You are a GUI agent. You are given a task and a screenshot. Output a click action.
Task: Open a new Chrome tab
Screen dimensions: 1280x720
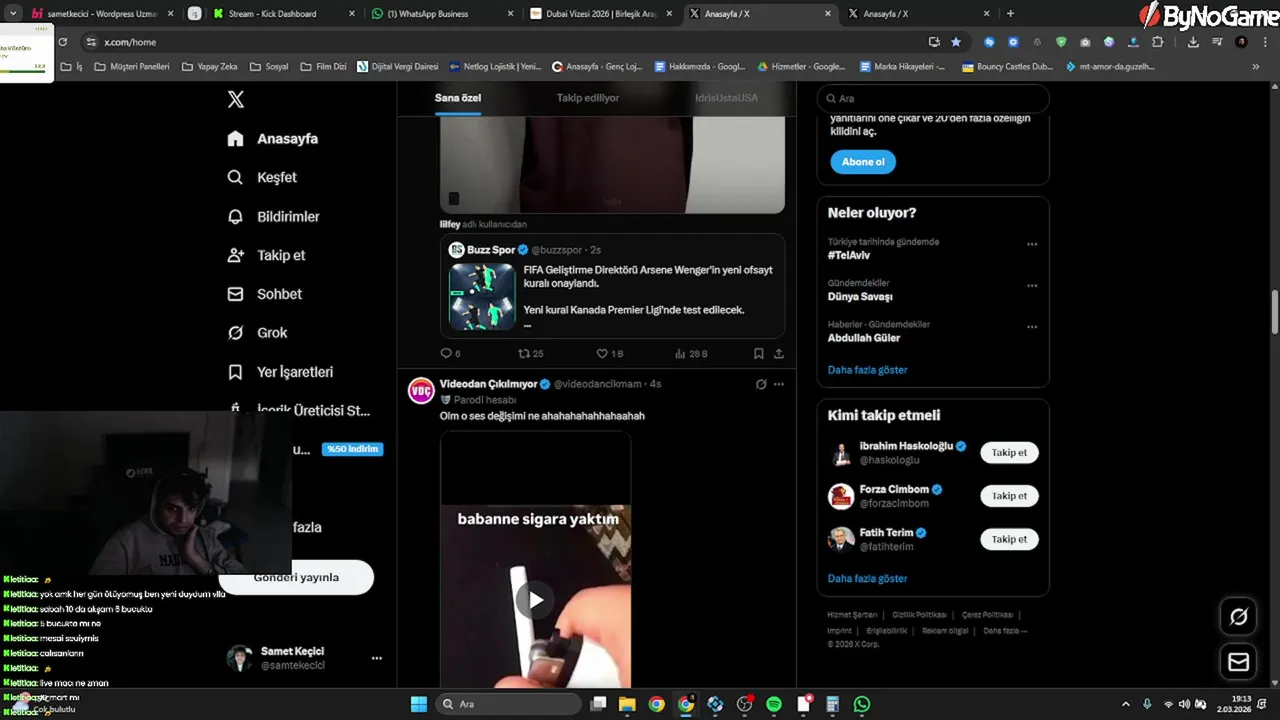click(x=1010, y=14)
